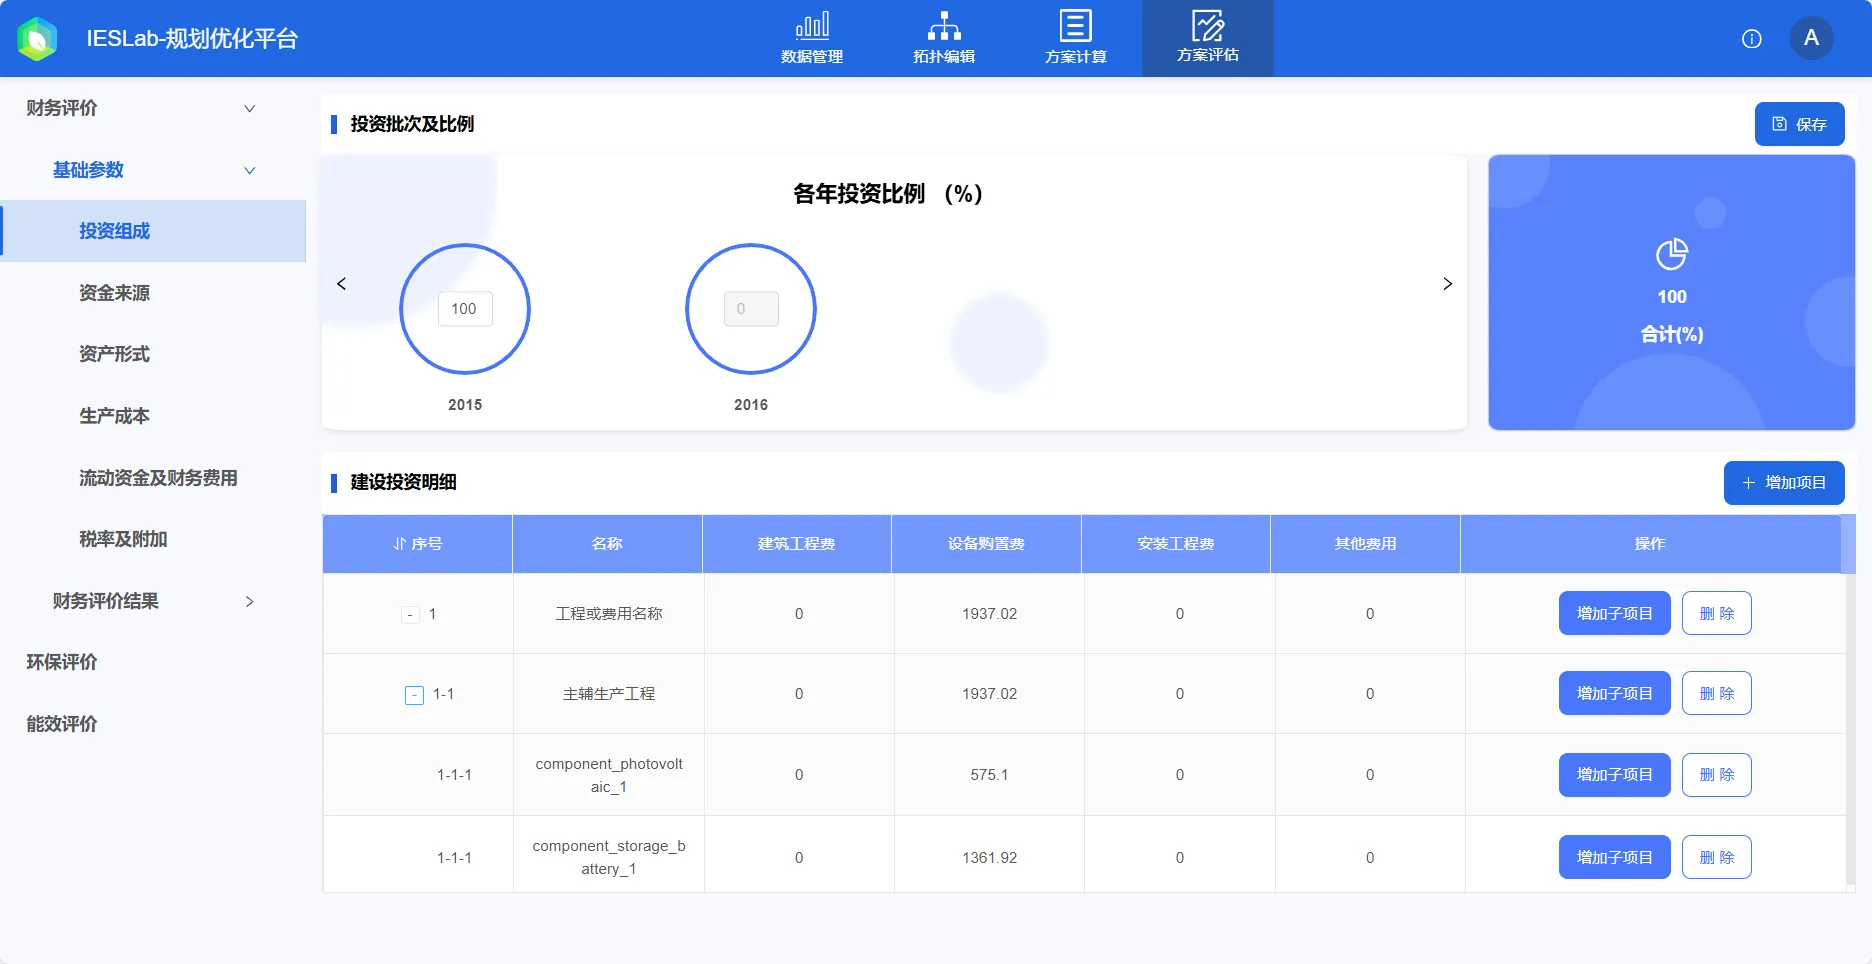Click the 其他费用 column header
The height and width of the screenshot is (964, 1872).
(1365, 544)
